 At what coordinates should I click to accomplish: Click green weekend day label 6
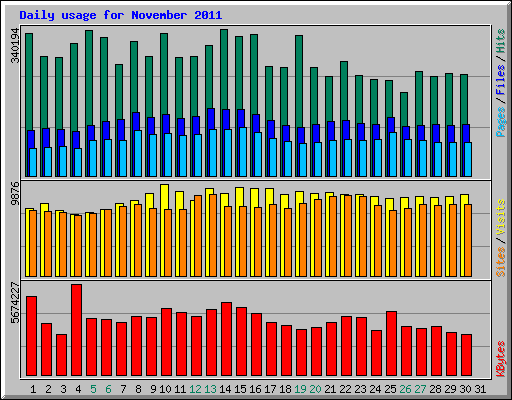(108, 389)
